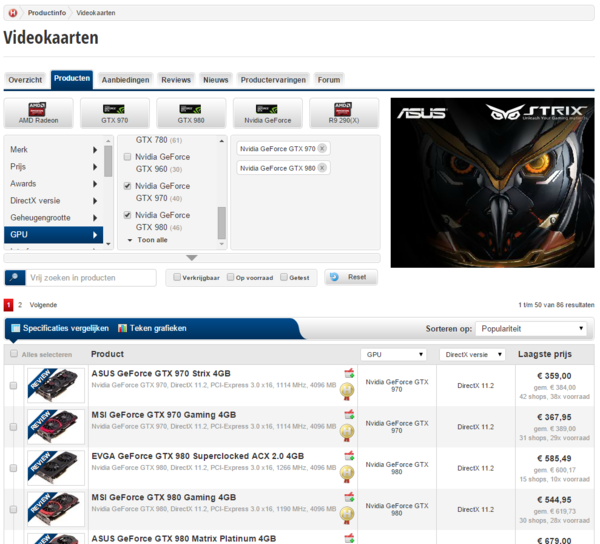This screenshot has height=544, width=600.
Task: Collapse the filter panel with down triangle
Action: coord(192,258)
